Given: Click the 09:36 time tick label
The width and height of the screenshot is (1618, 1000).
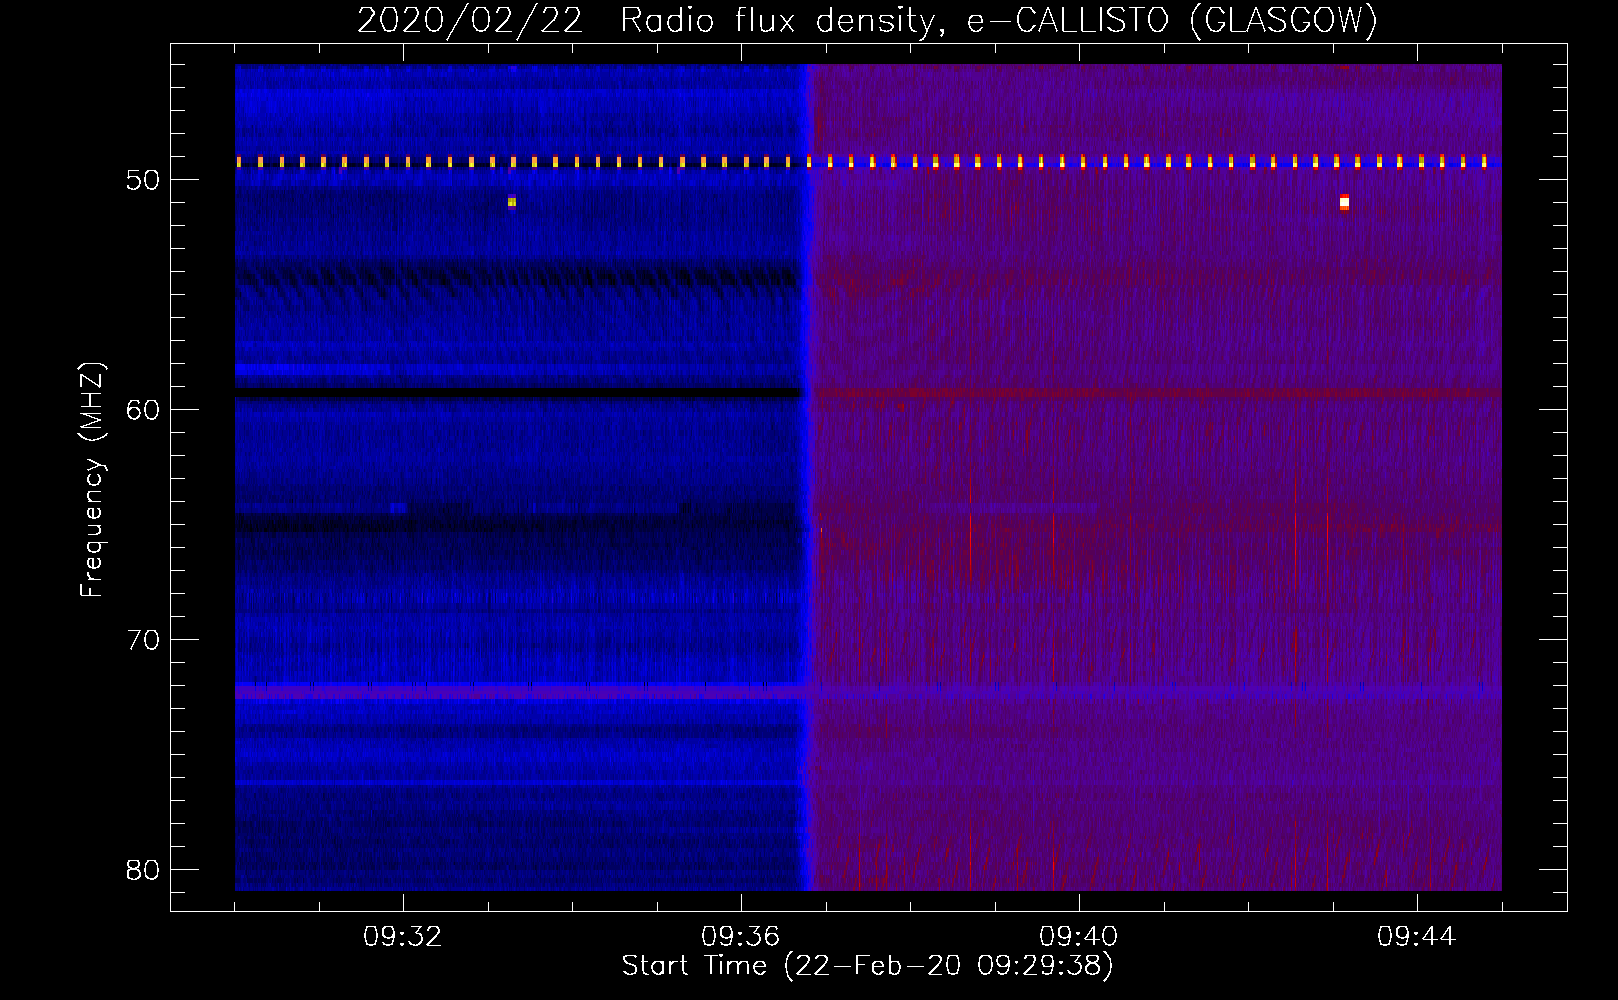Looking at the screenshot, I should (x=741, y=937).
